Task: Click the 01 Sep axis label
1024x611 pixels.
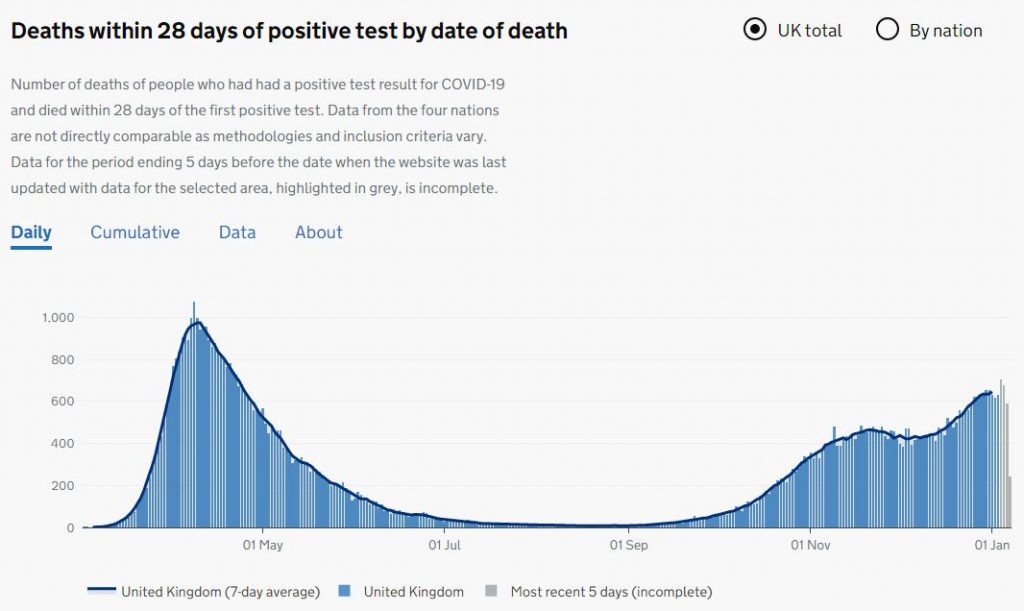Action: pyautogui.click(x=628, y=545)
